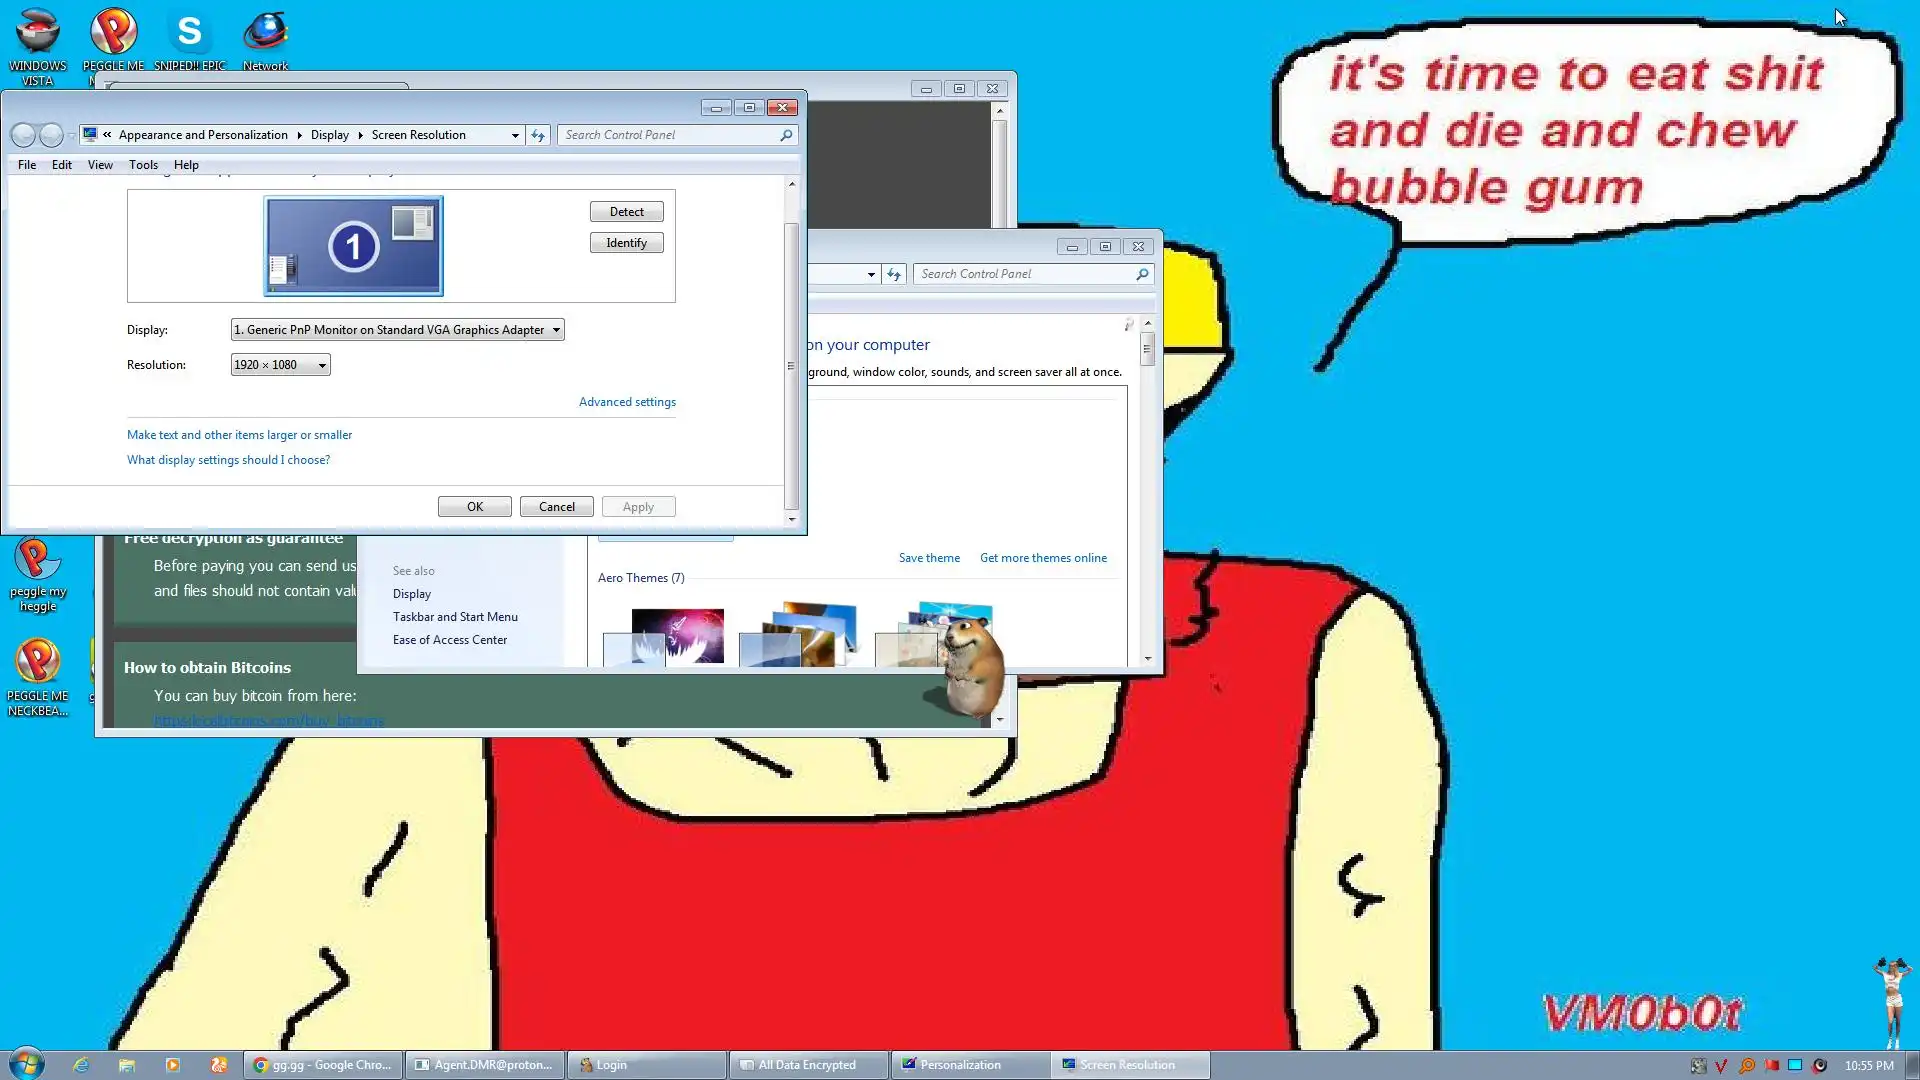Open the View menu
The height and width of the screenshot is (1080, 1920).
pos(100,165)
